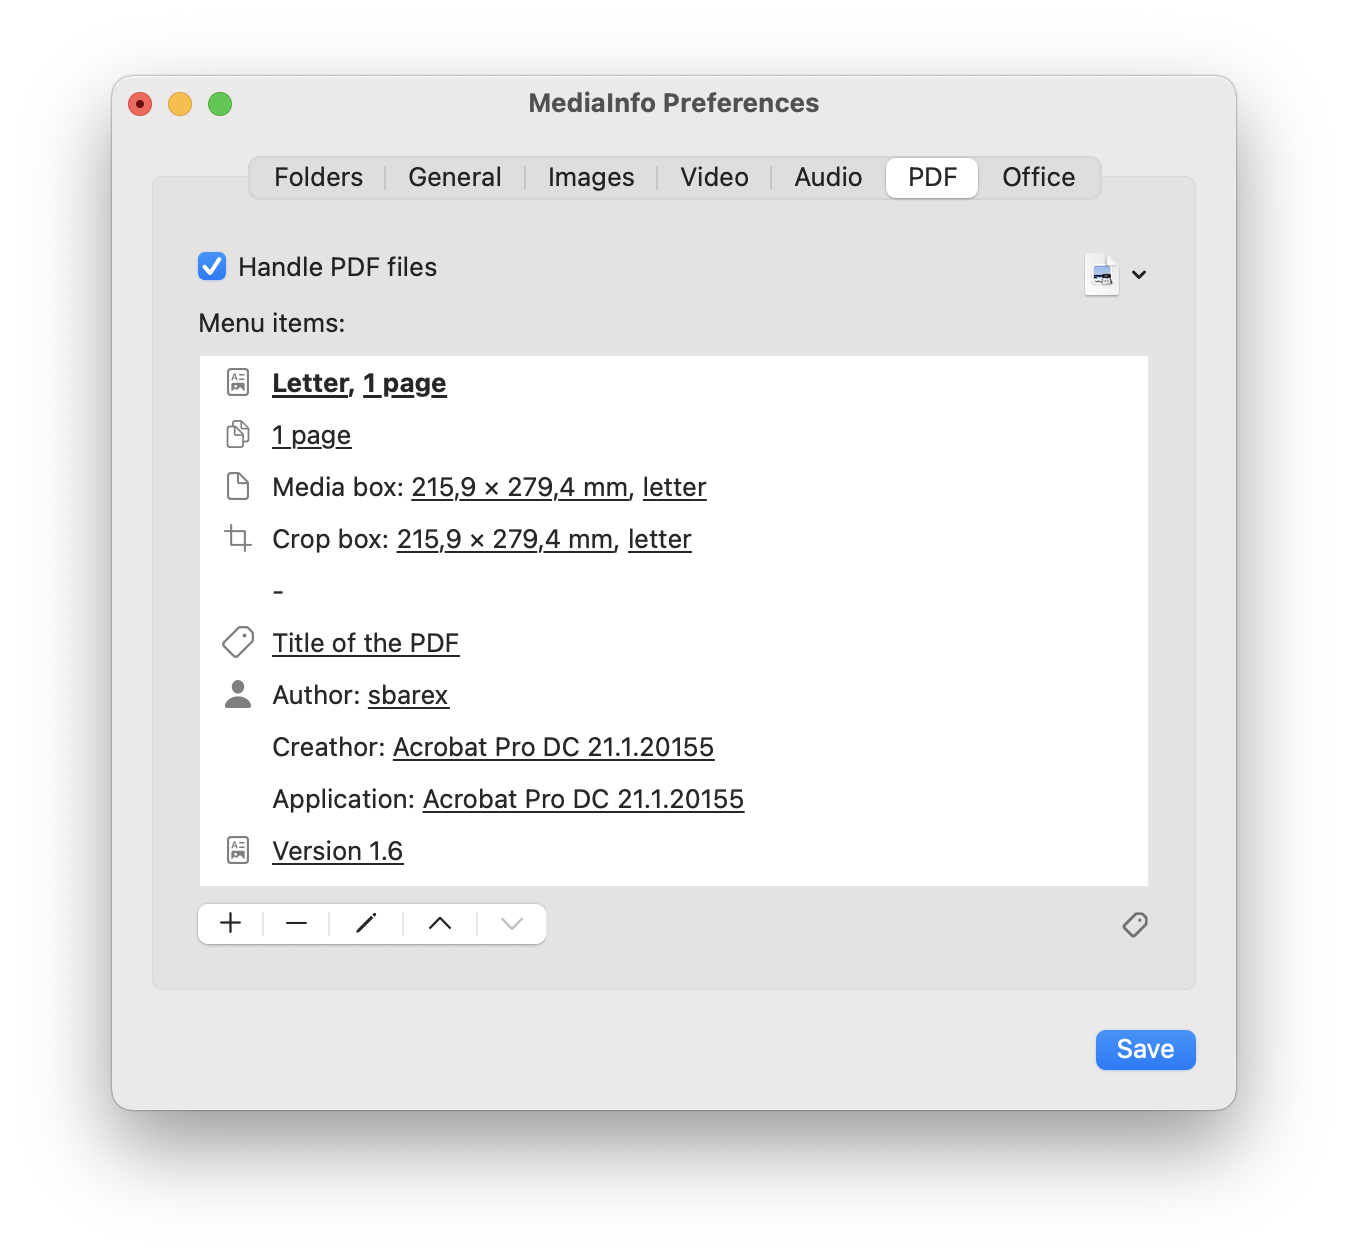
Task: Select 'Title of the PDF' row
Action: pos(674,642)
